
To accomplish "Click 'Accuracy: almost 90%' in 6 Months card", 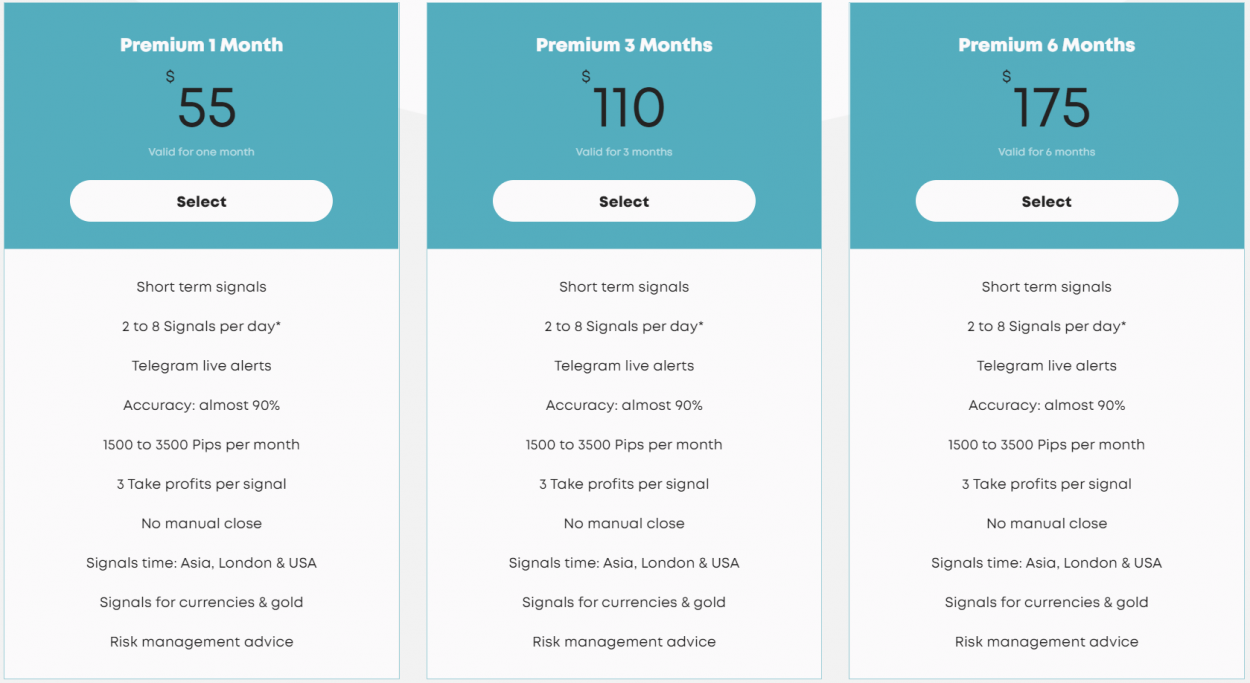I will tap(1047, 405).
